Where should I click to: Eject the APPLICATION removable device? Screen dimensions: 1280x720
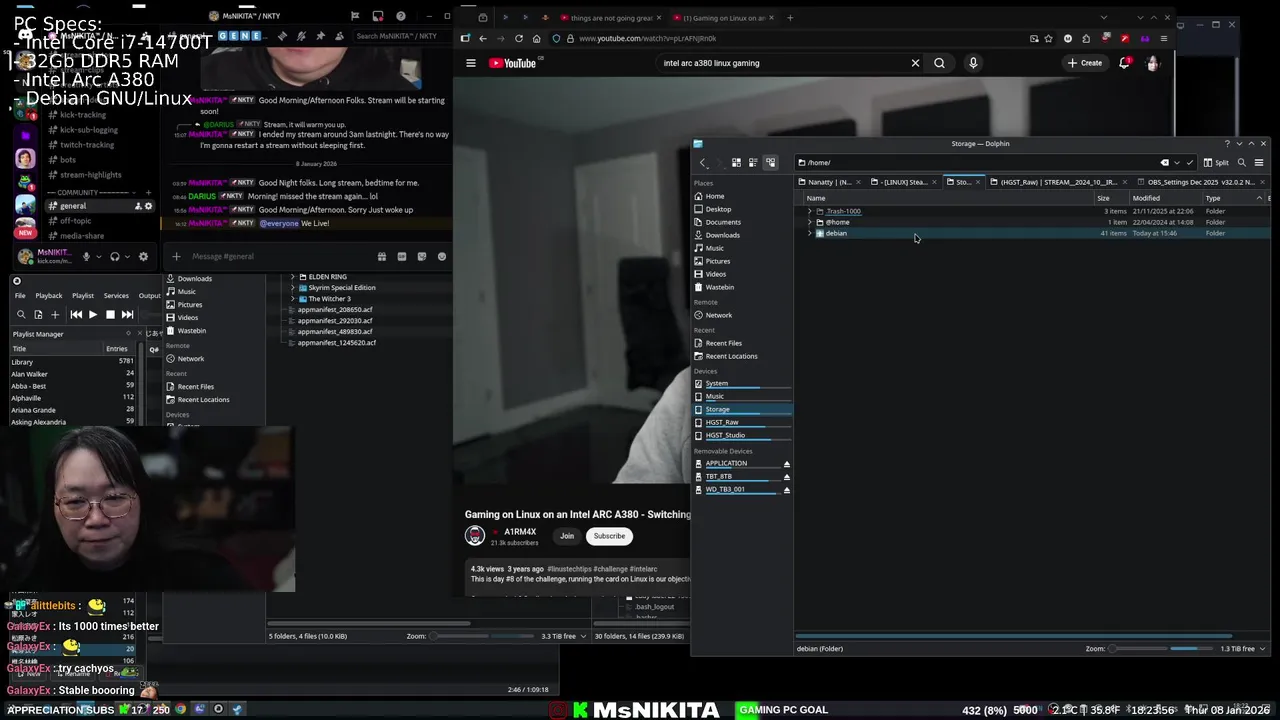[786, 464]
